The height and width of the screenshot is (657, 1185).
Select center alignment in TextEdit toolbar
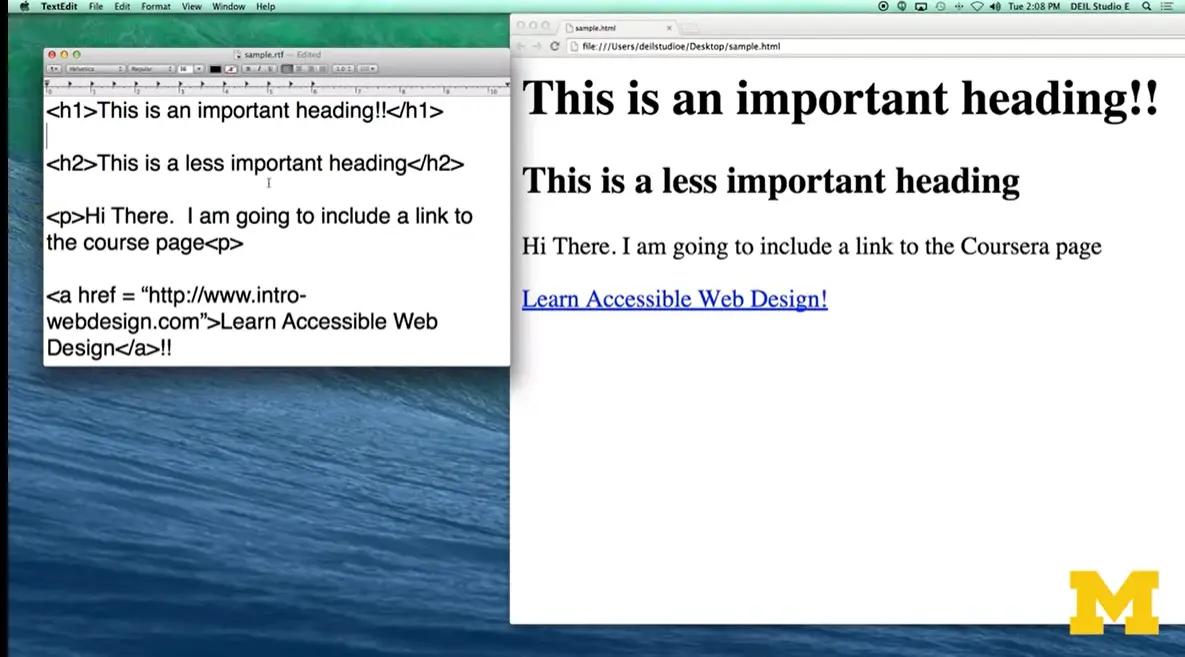[x=299, y=68]
